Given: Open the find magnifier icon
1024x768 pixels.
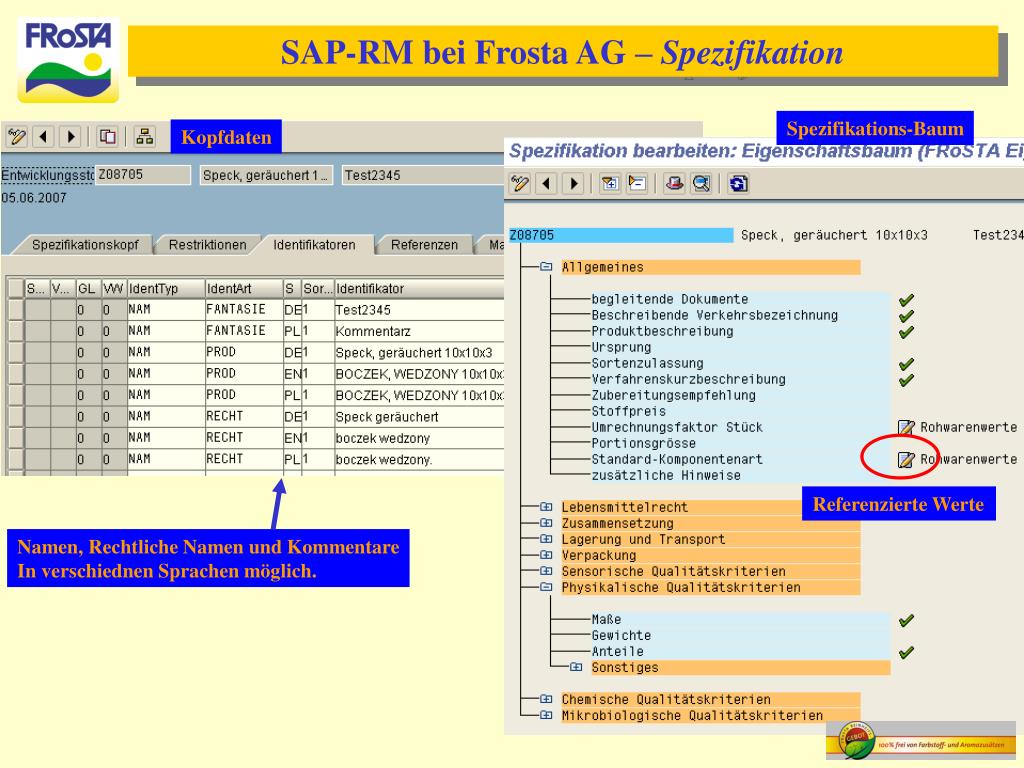Looking at the screenshot, I should 699,185.
